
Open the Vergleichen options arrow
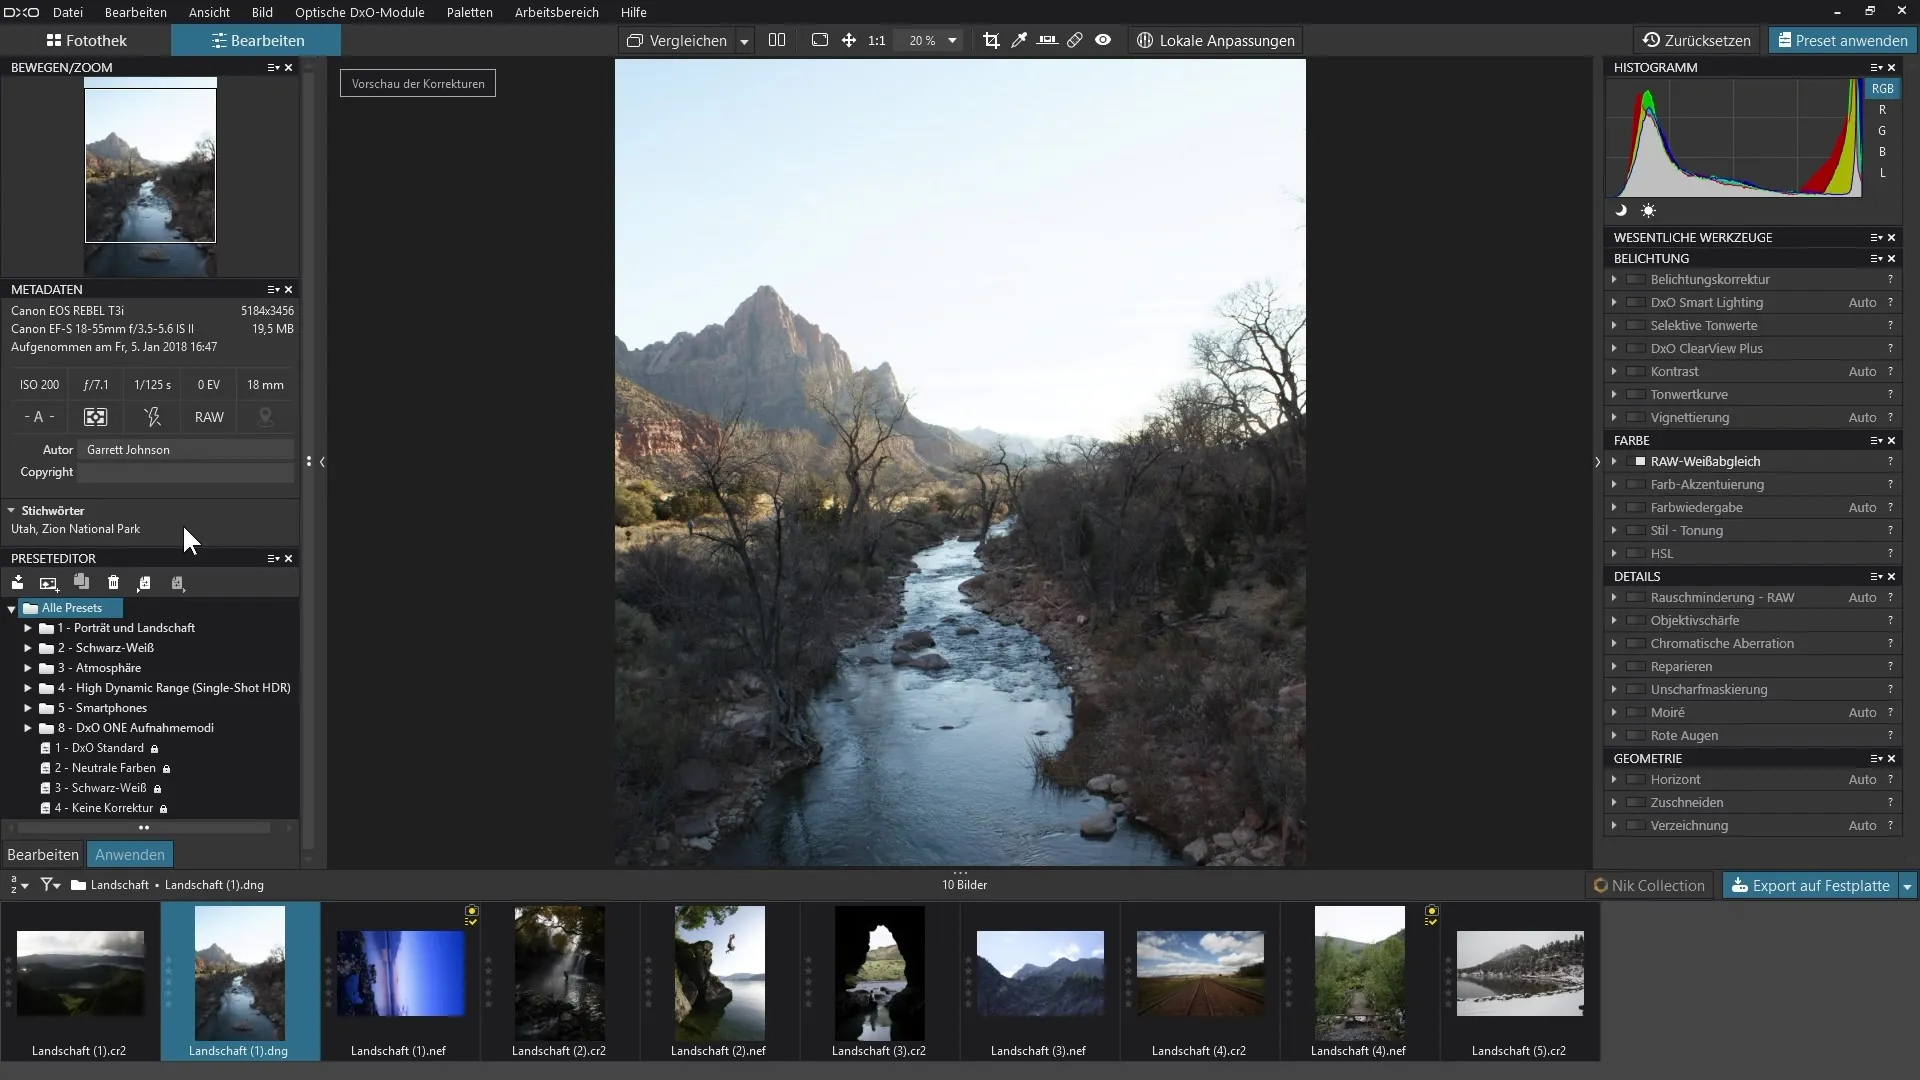tap(744, 41)
